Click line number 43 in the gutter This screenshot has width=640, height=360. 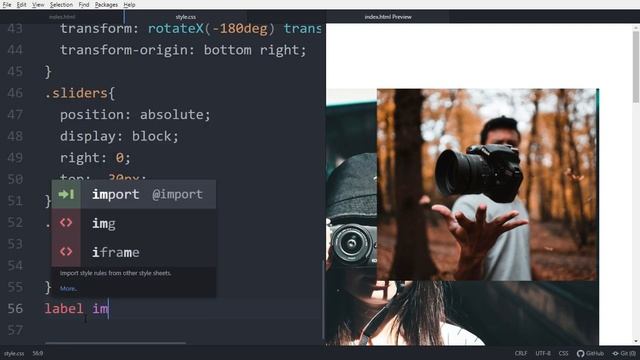point(15,29)
